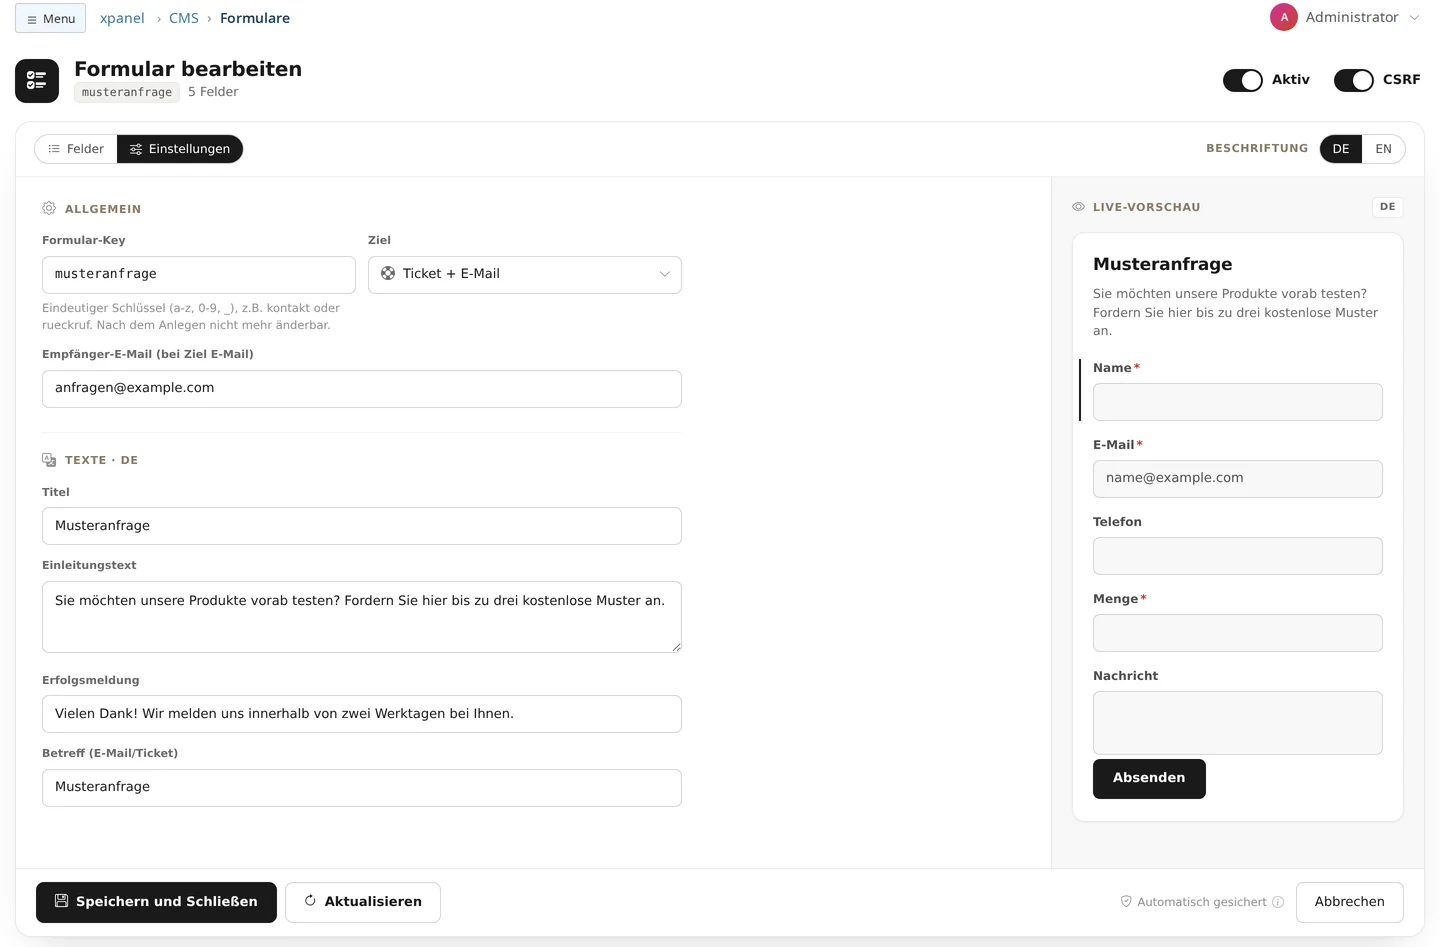Screen dimensions: 1440x947
Task: Click the Absenden button in preview
Action: pos(1149,779)
